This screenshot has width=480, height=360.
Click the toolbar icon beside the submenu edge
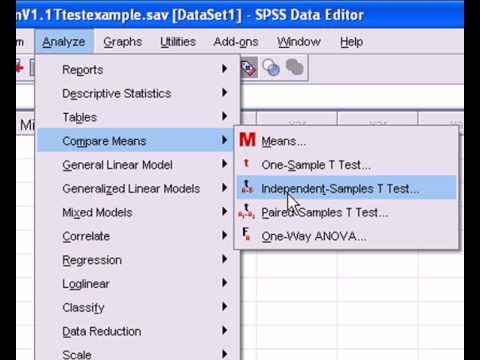coord(249,68)
